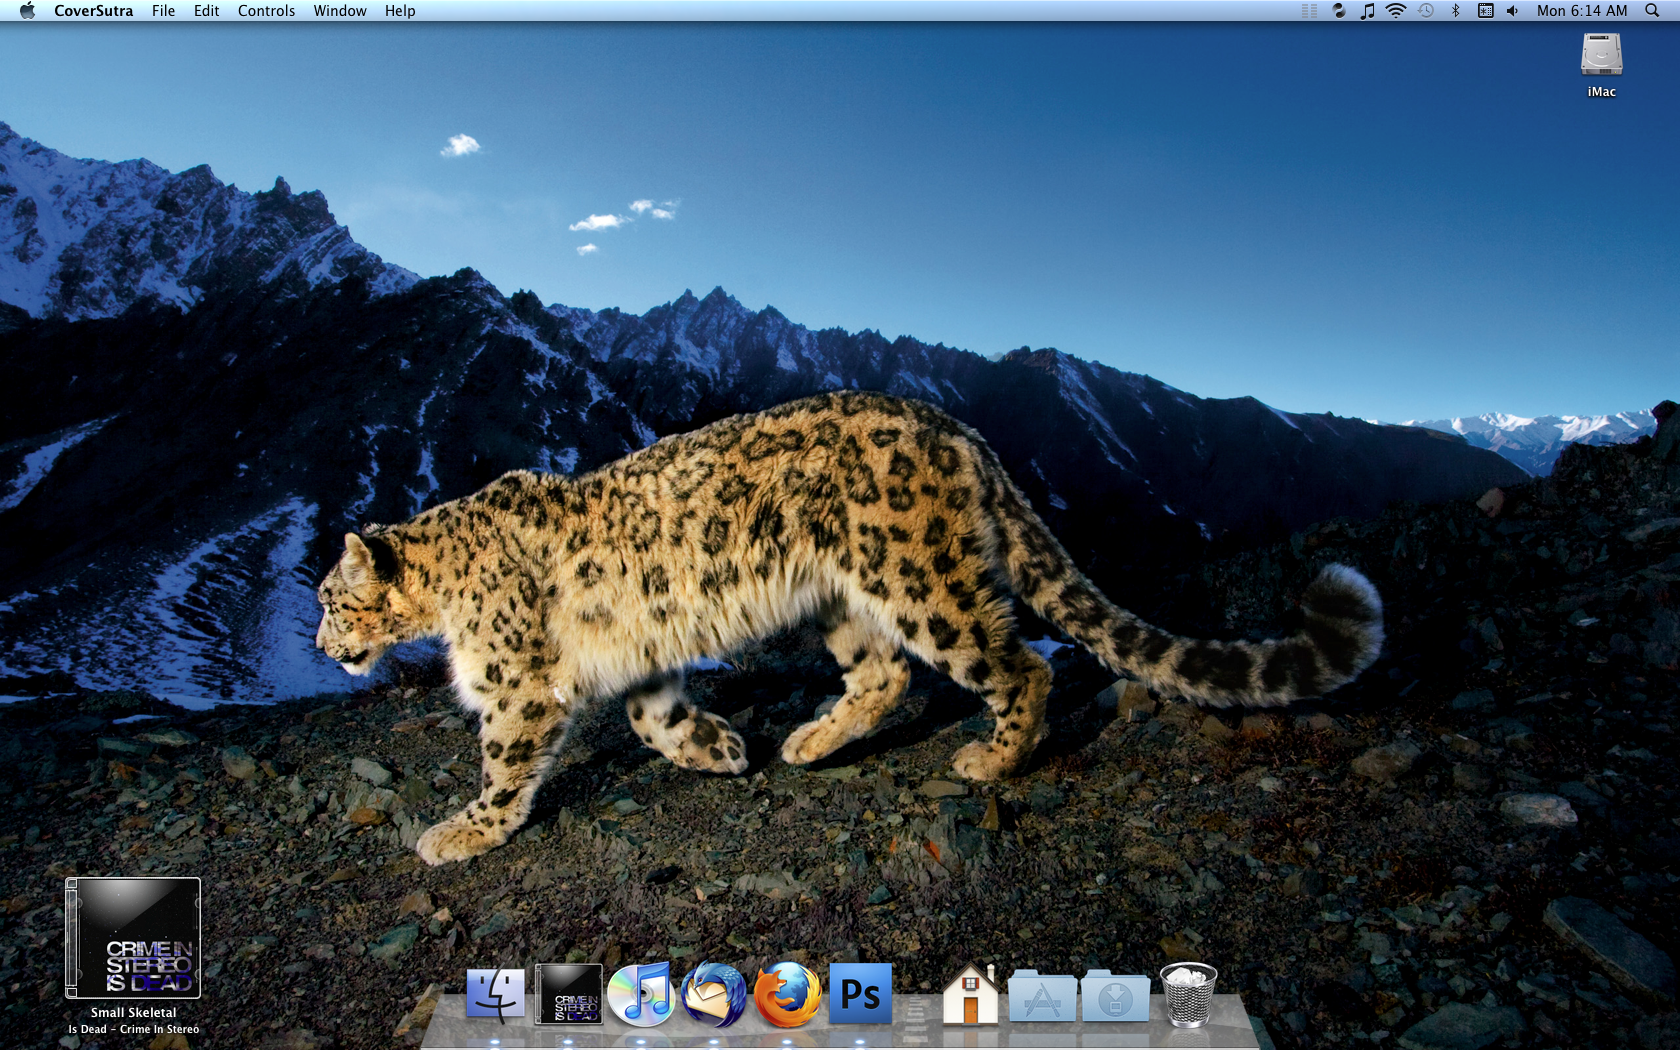Launch iTunes from the Dock
1680x1050 pixels.
pos(641,994)
